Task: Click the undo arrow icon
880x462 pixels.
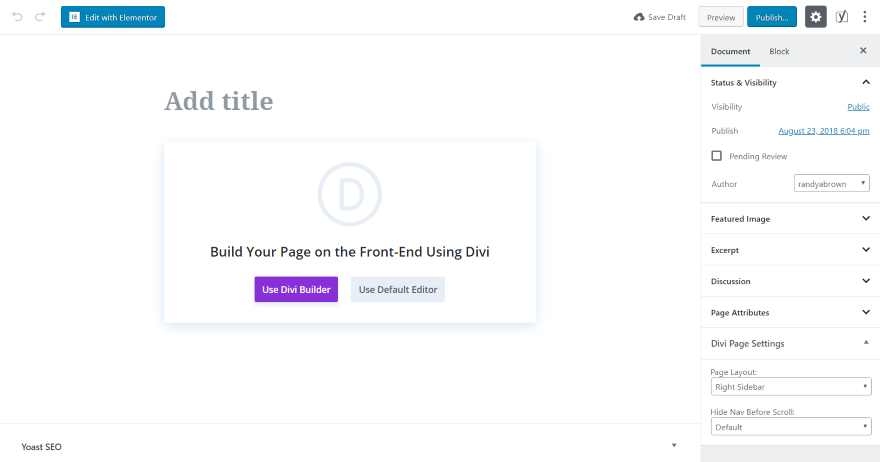Action: 17,17
